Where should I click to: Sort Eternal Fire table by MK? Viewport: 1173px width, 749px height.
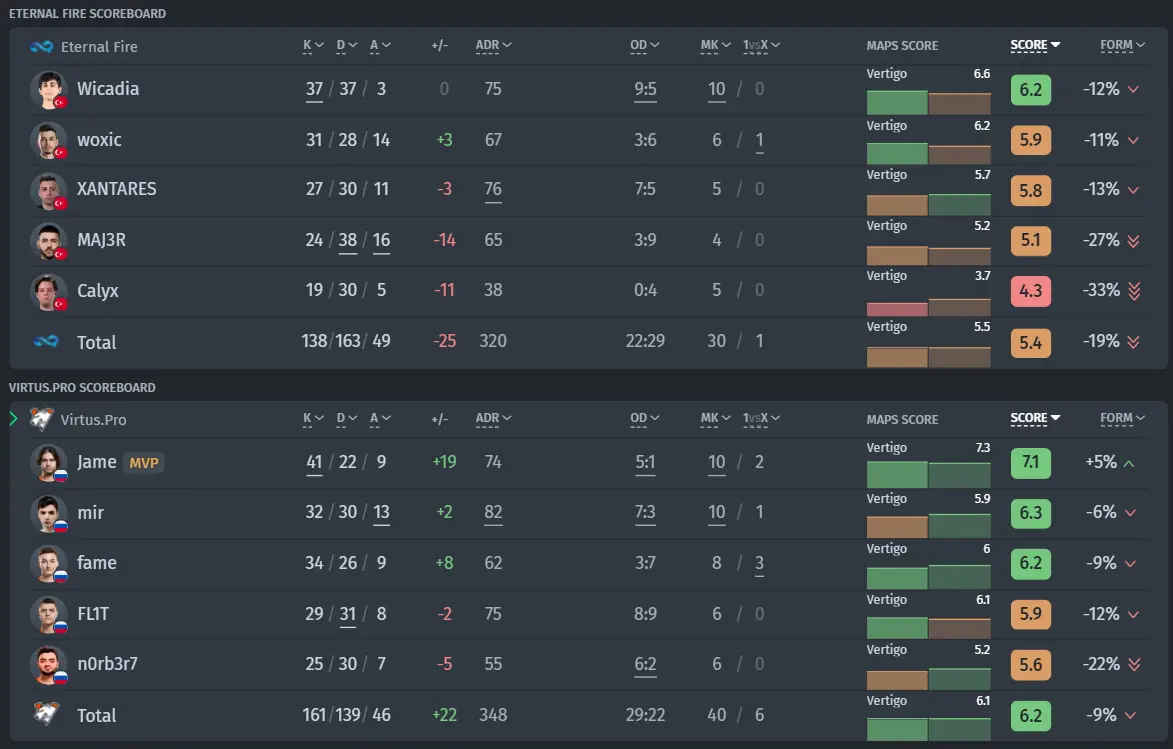tap(715, 46)
